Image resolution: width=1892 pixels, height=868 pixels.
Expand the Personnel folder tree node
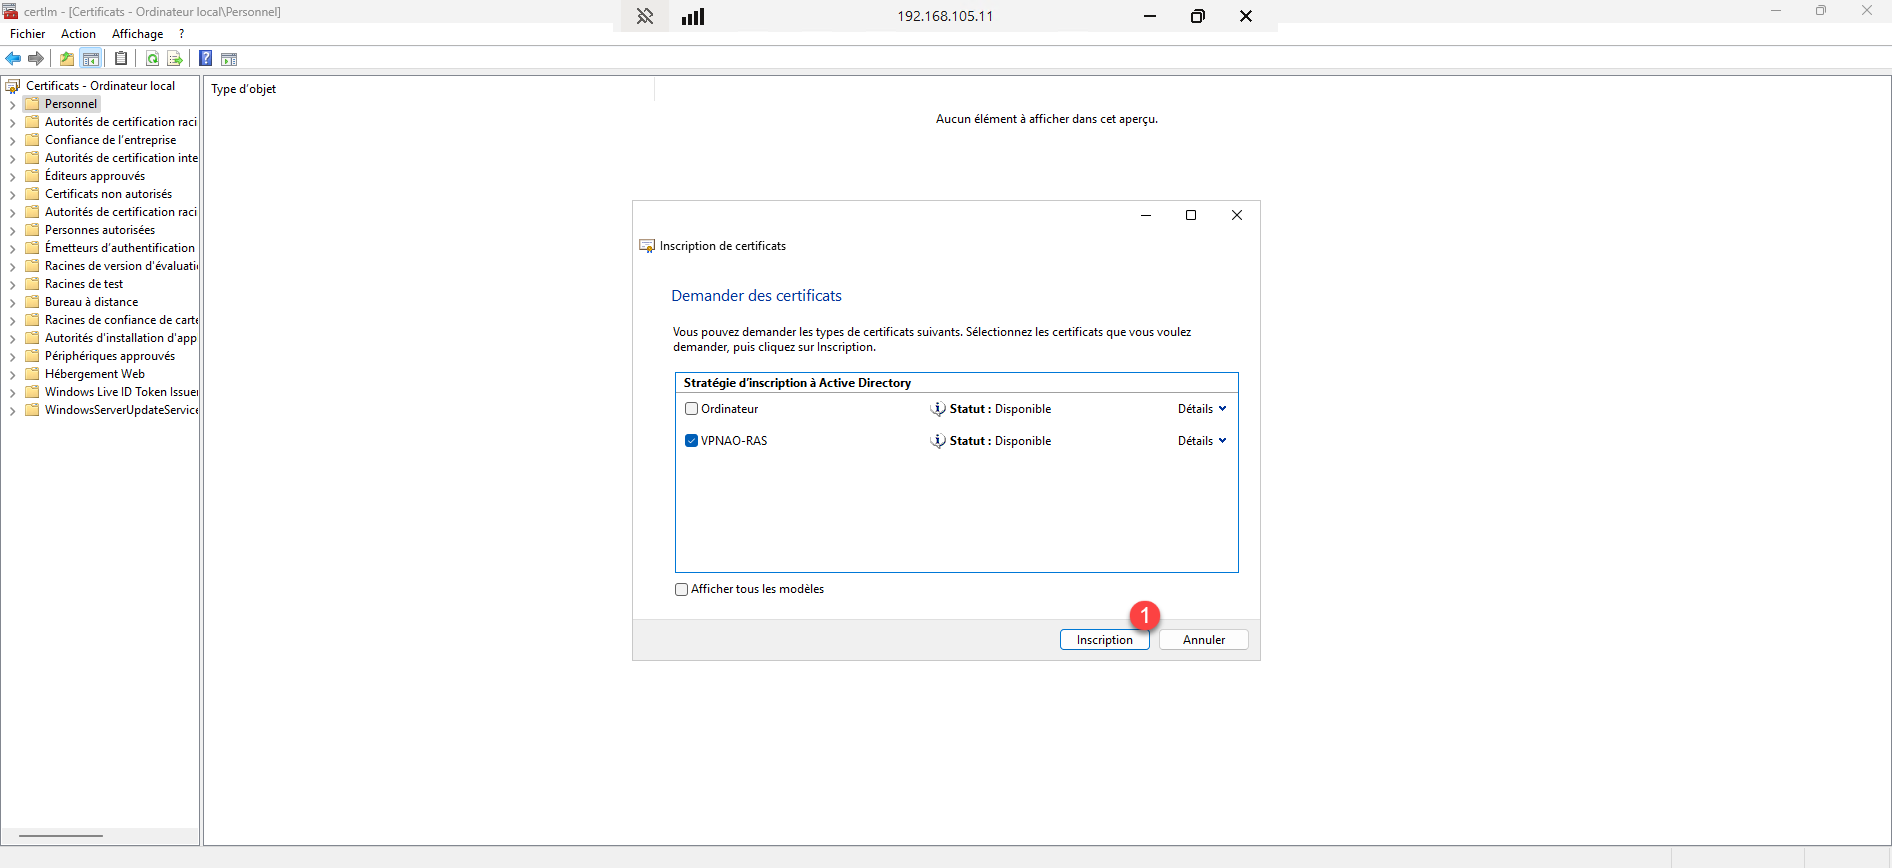[12, 105]
